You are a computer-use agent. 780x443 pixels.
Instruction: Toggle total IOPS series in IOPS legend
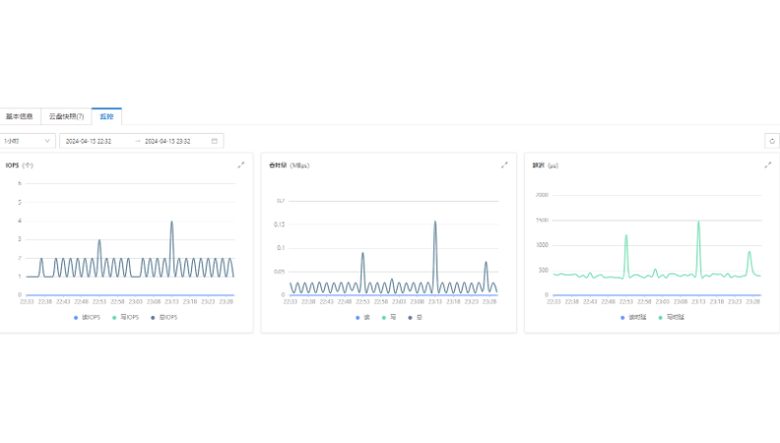(164, 317)
